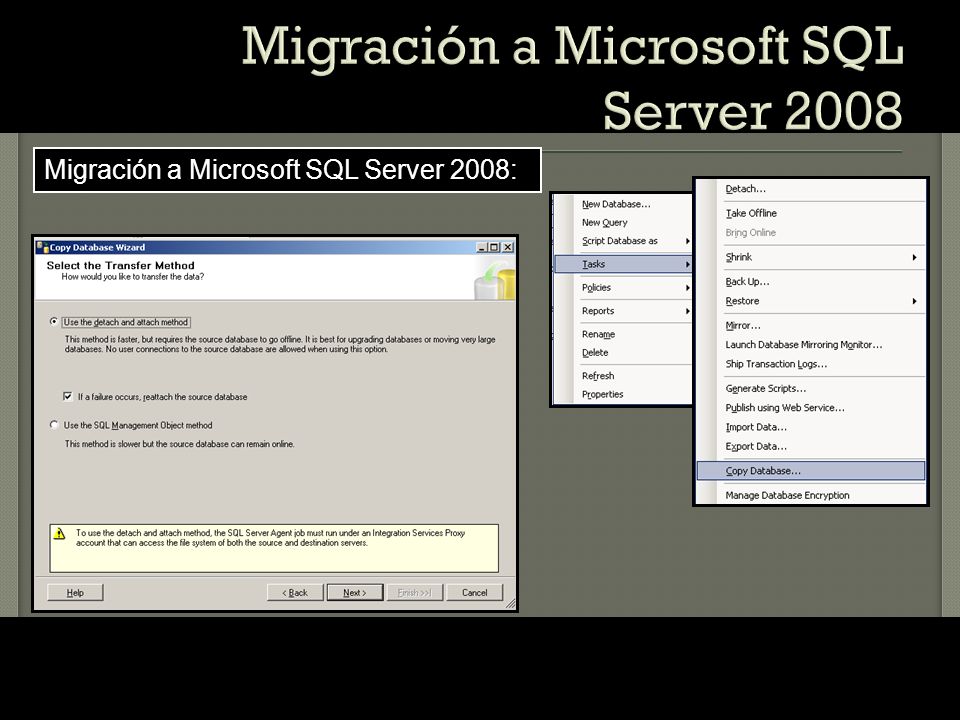Click the disabled Finish >>| button

tap(414, 592)
